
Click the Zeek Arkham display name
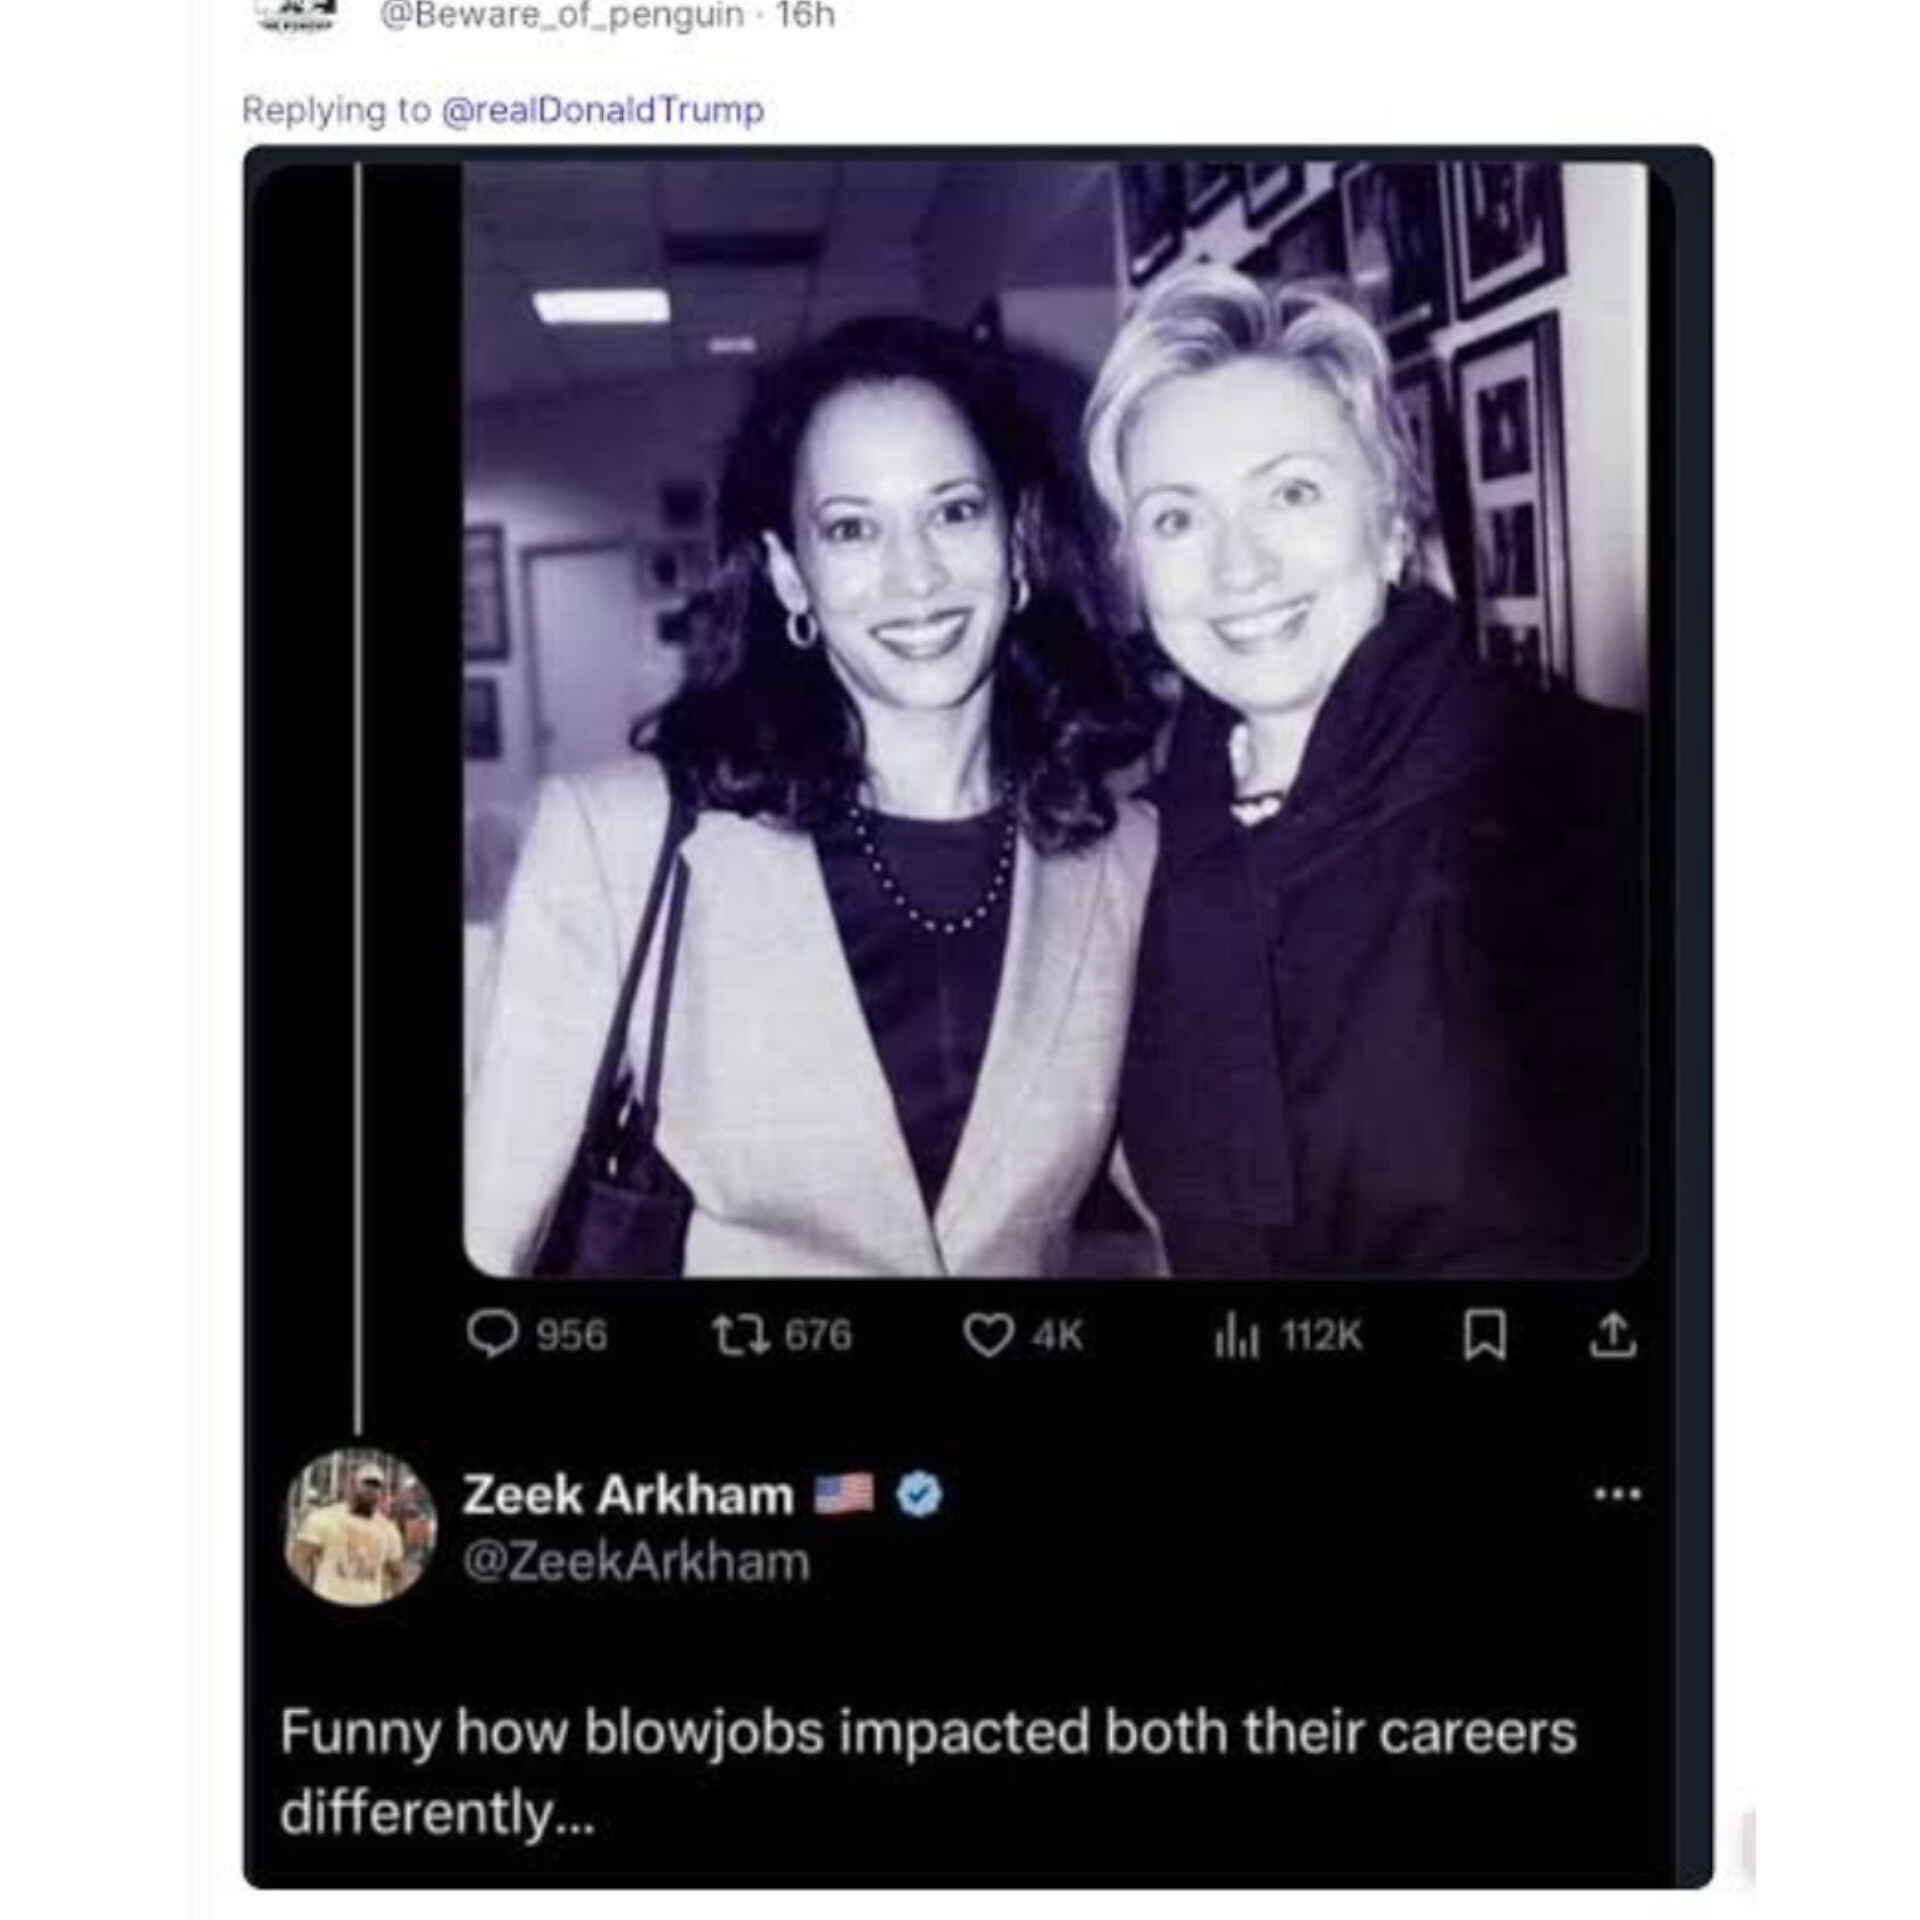click(x=628, y=1496)
